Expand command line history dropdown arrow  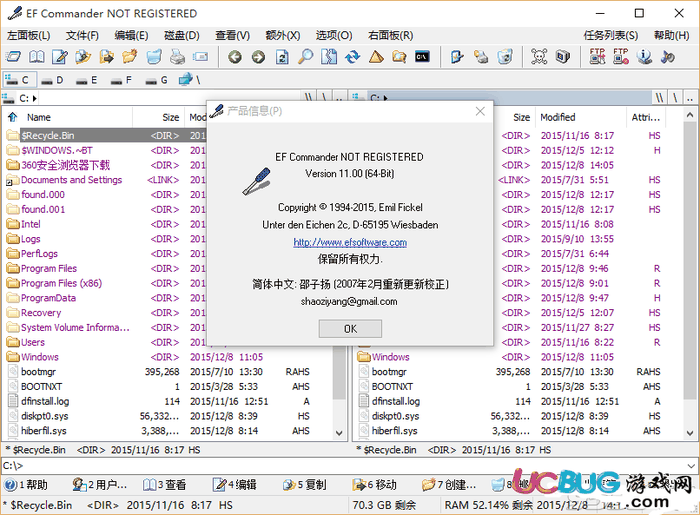click(x=691, y=466)
